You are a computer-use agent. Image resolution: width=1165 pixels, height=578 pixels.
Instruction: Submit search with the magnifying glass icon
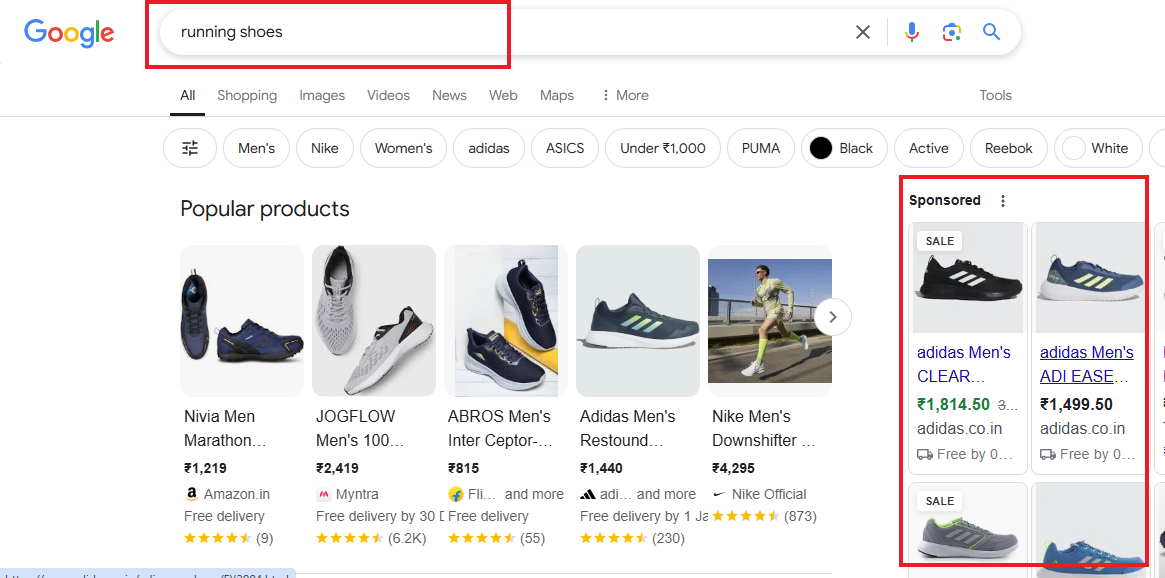point(992,32)
